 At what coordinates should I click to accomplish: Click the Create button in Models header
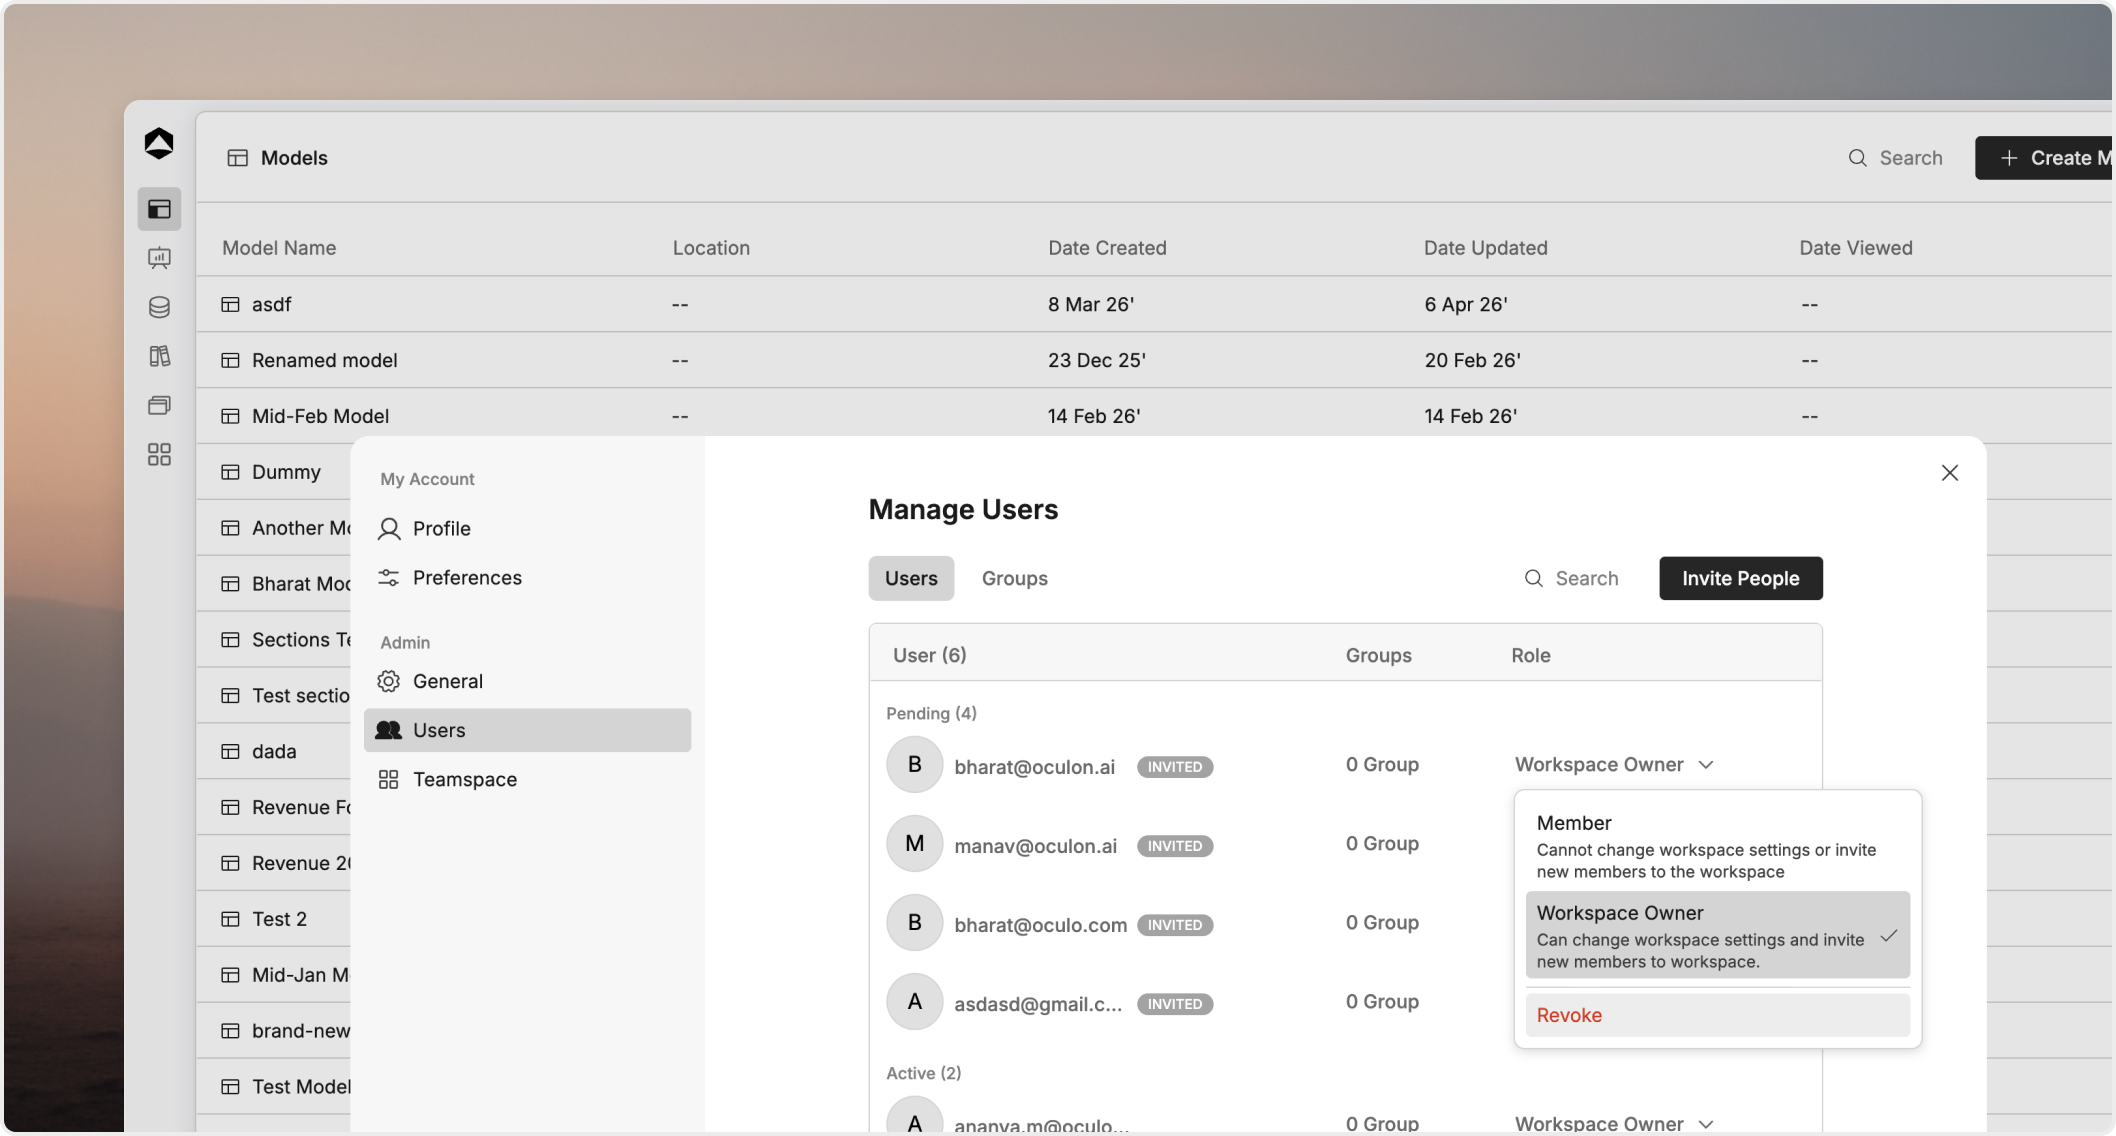tap(2045, 158)
